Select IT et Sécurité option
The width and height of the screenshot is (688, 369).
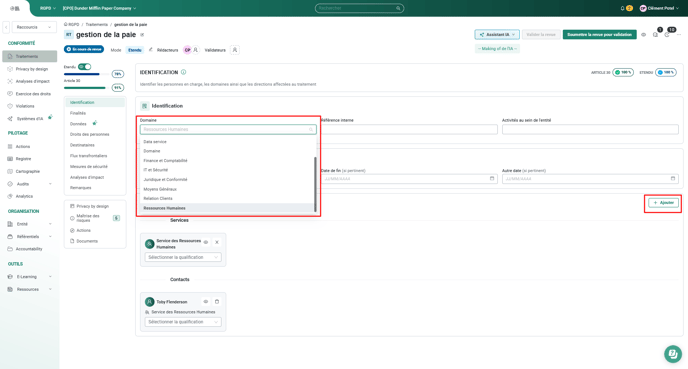point(226,170)
